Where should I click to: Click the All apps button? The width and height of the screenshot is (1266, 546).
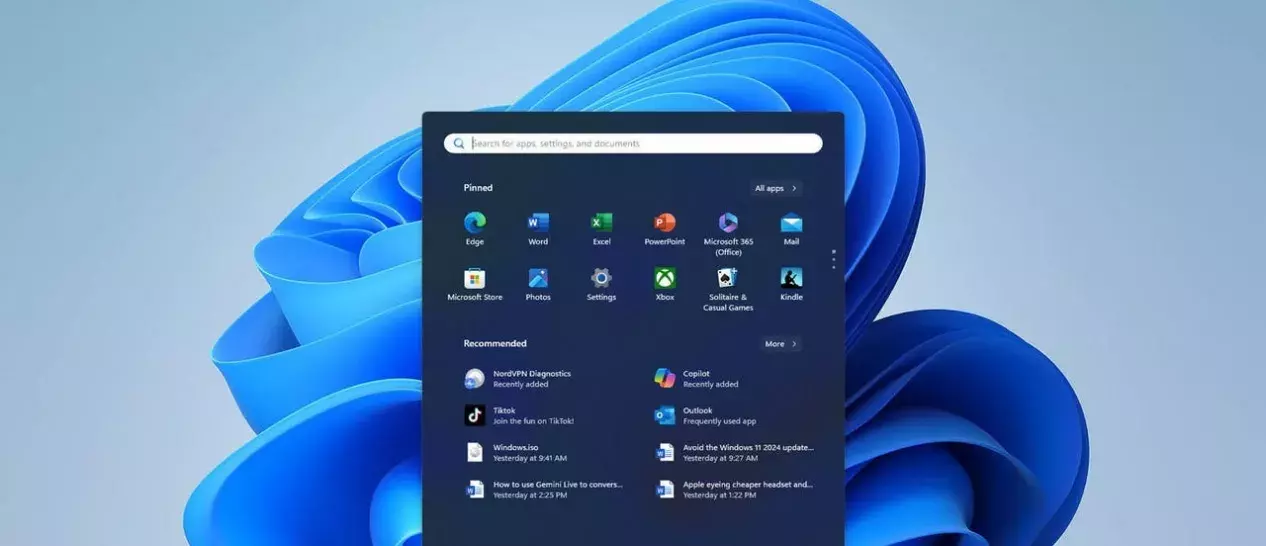(776, 188)
